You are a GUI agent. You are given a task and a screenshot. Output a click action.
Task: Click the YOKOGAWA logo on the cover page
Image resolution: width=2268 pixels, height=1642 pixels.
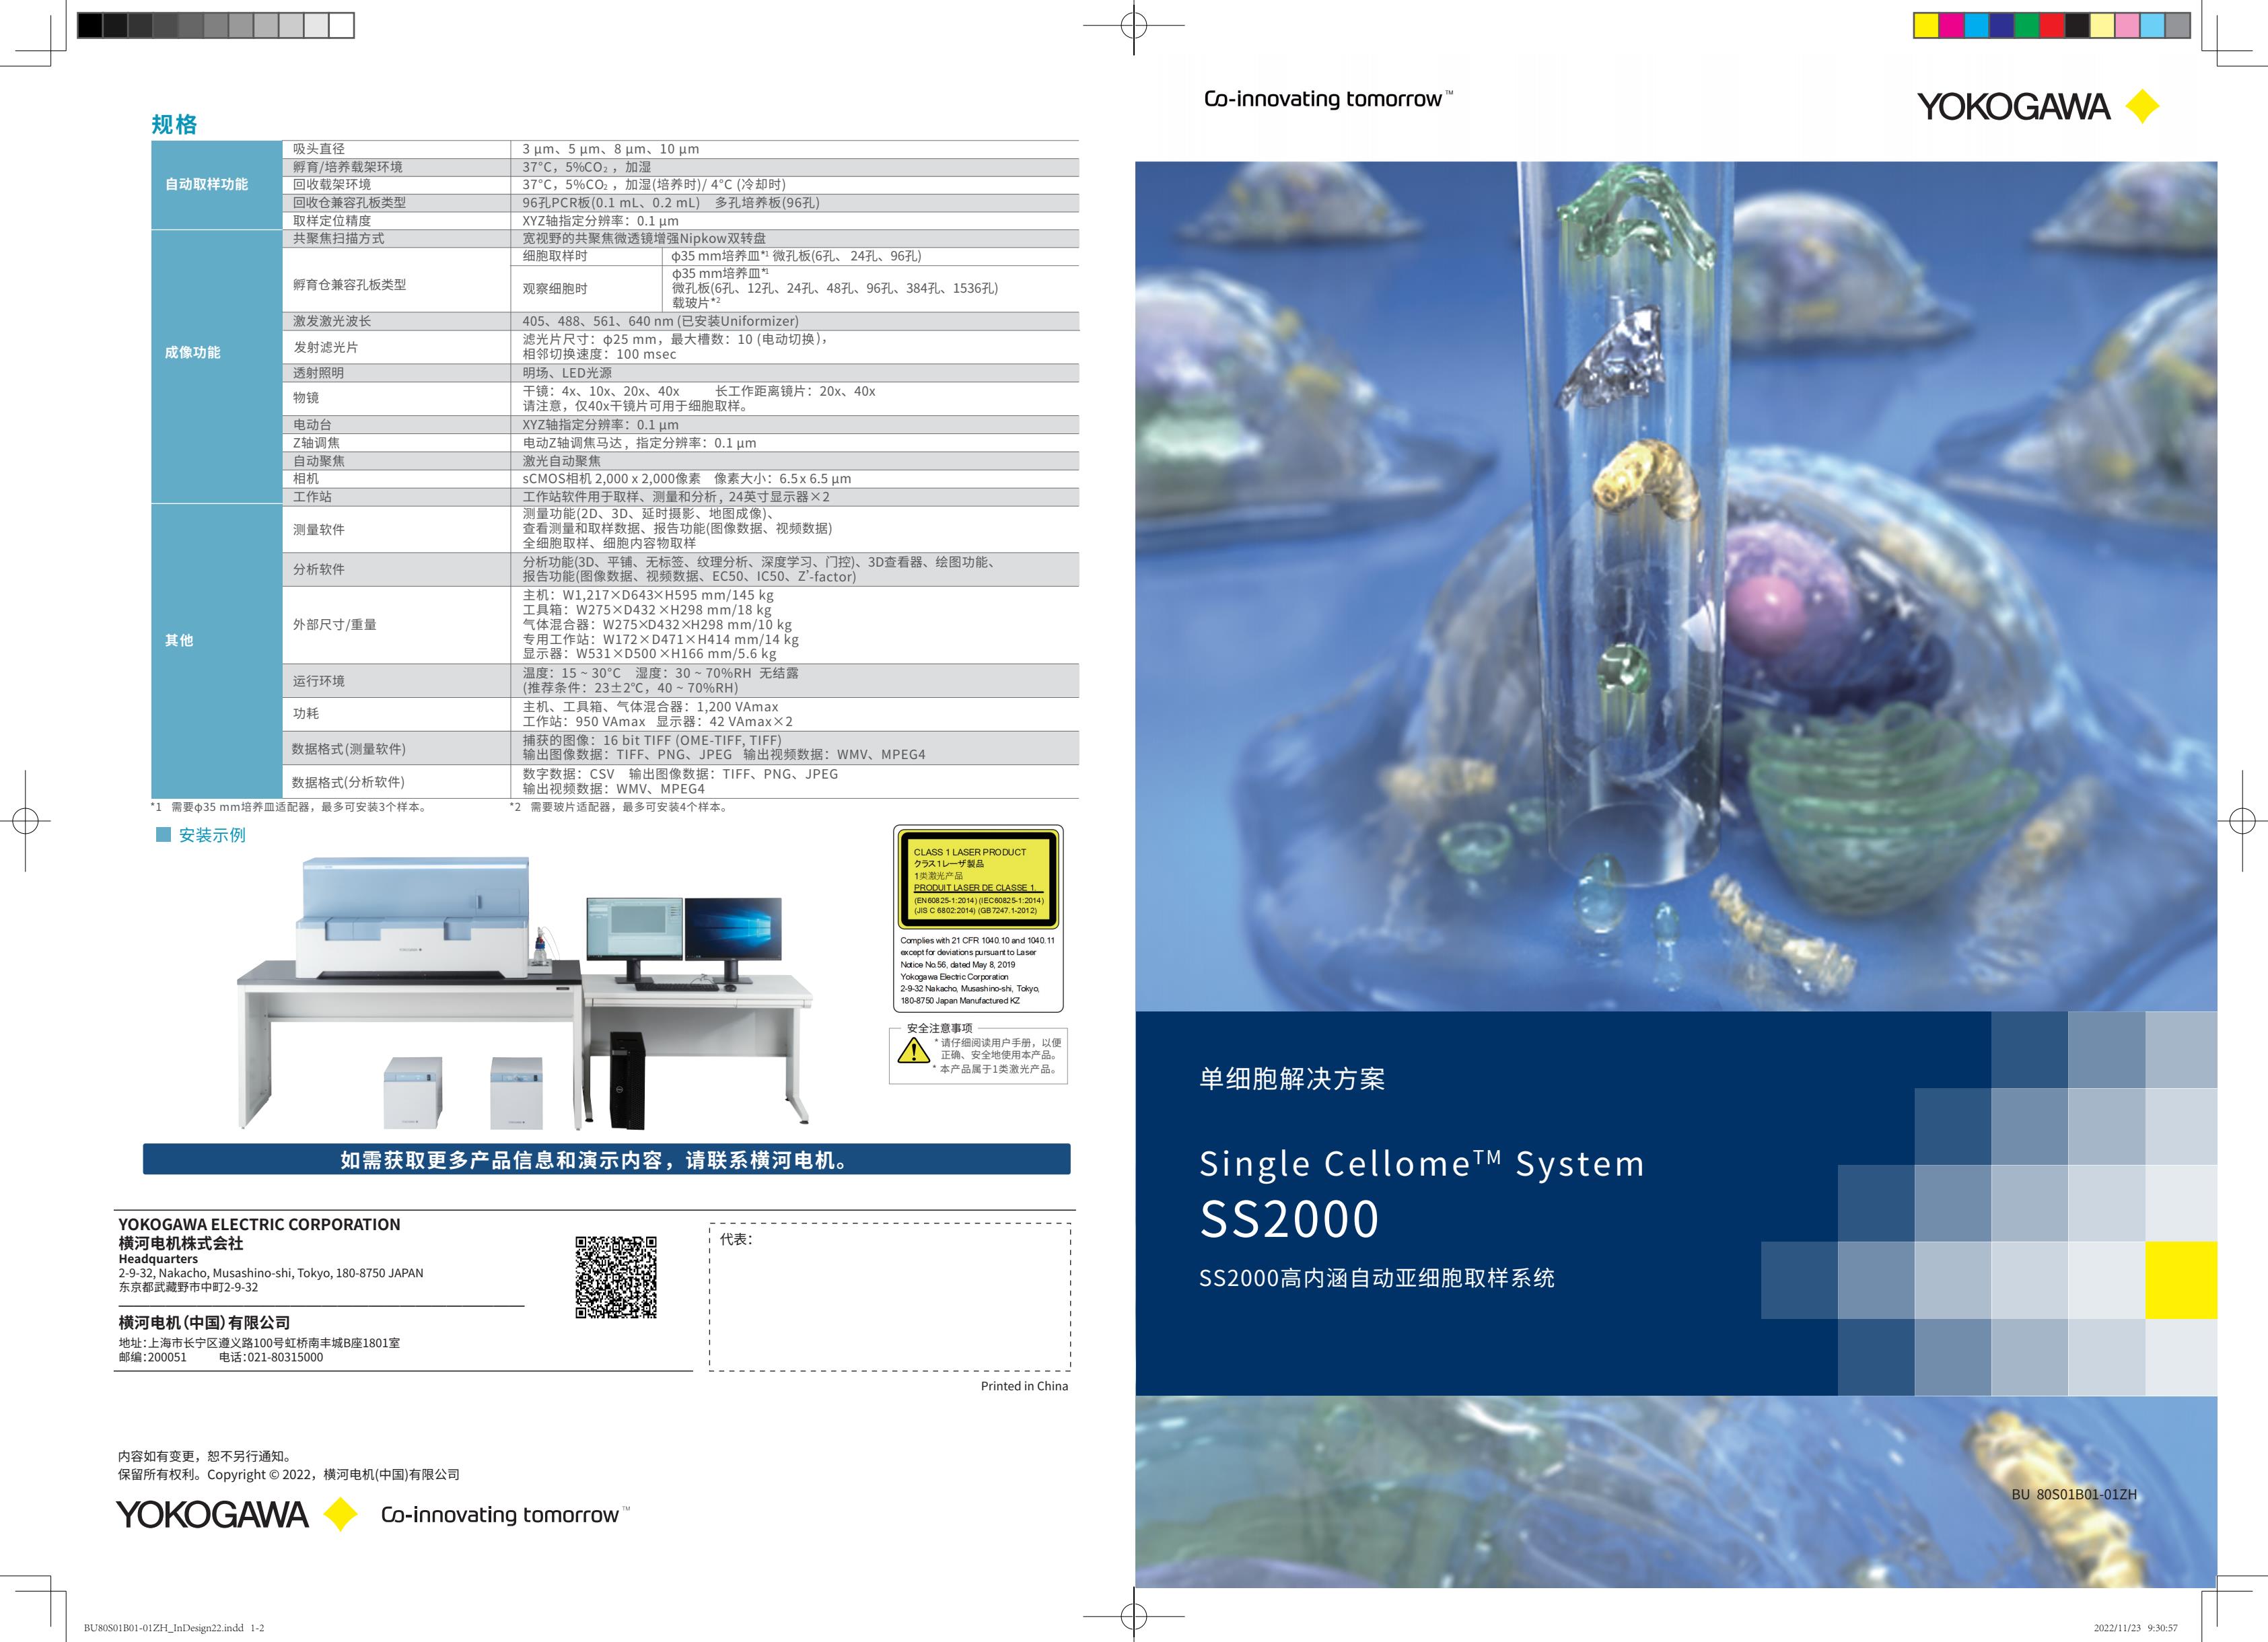pos(2013,106)
